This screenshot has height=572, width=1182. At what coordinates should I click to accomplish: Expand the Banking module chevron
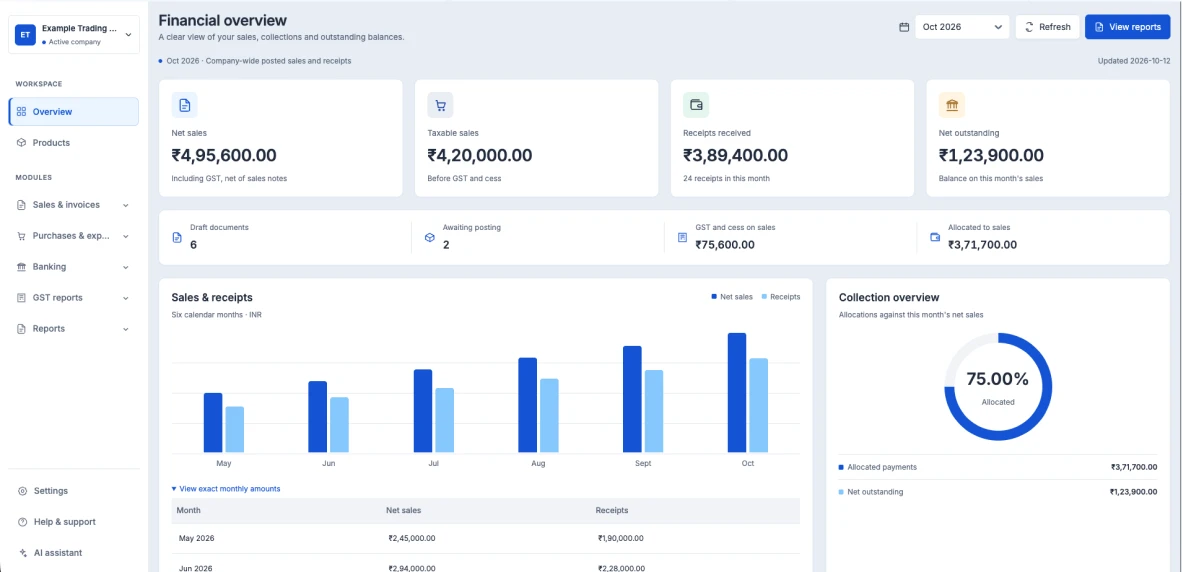(x=125, y=267)
